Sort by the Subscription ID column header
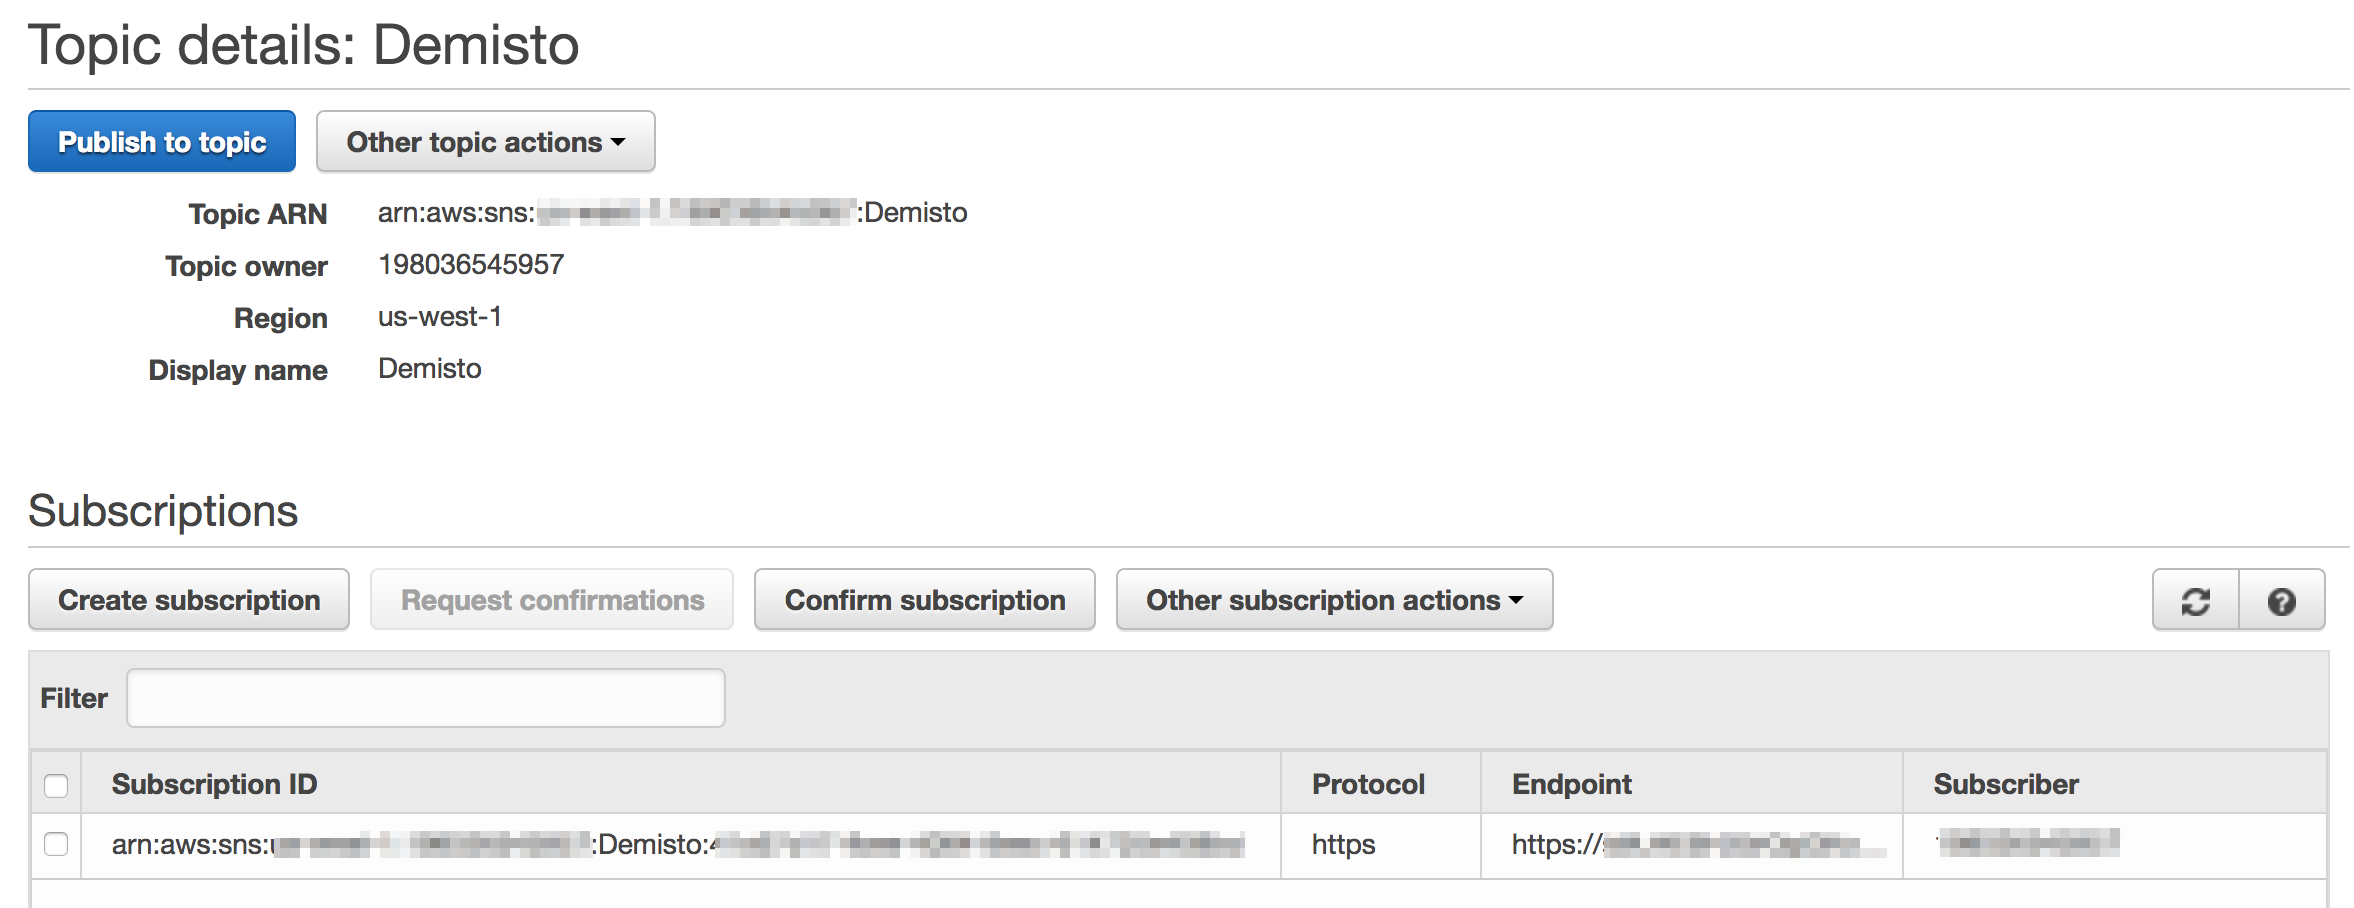Screen dimensions: 2354x908 pos(214,784)
